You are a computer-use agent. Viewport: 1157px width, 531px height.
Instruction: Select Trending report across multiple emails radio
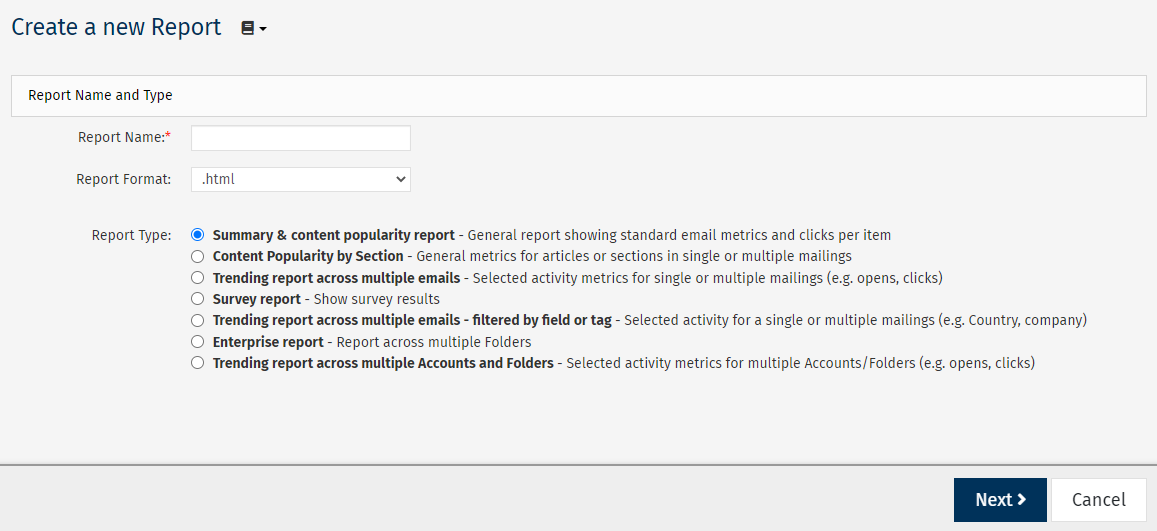[x=197, y=278]
